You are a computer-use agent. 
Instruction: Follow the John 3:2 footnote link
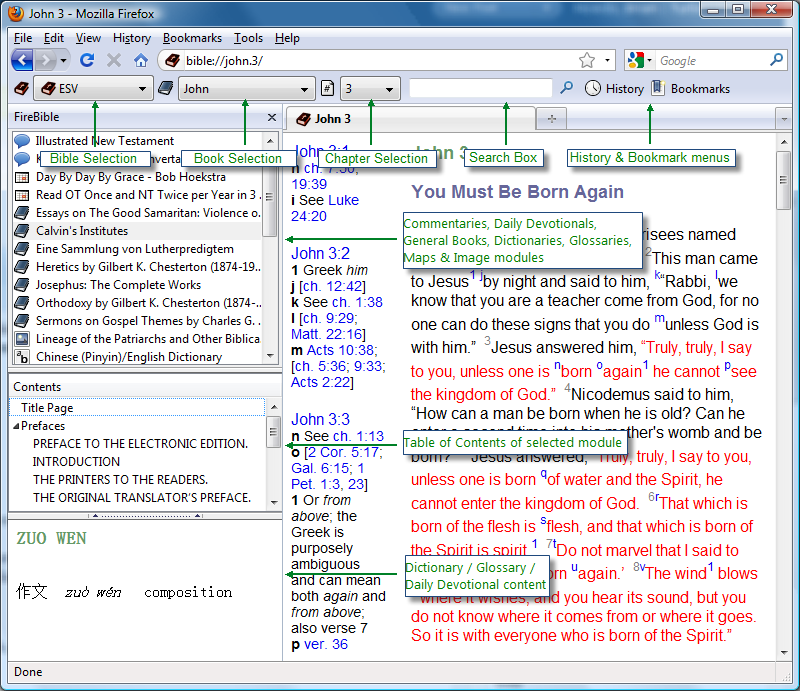[320, 253]
